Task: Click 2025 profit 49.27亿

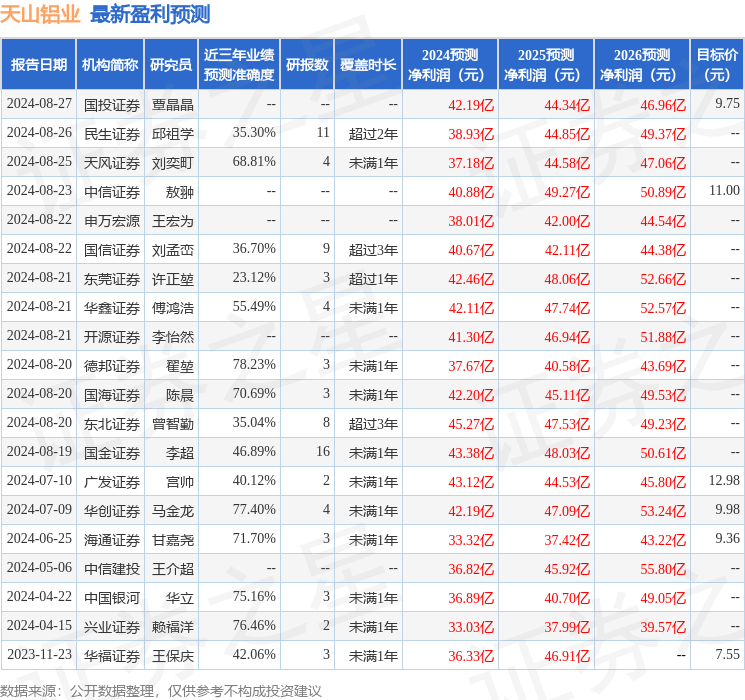Action: (567, 192)
